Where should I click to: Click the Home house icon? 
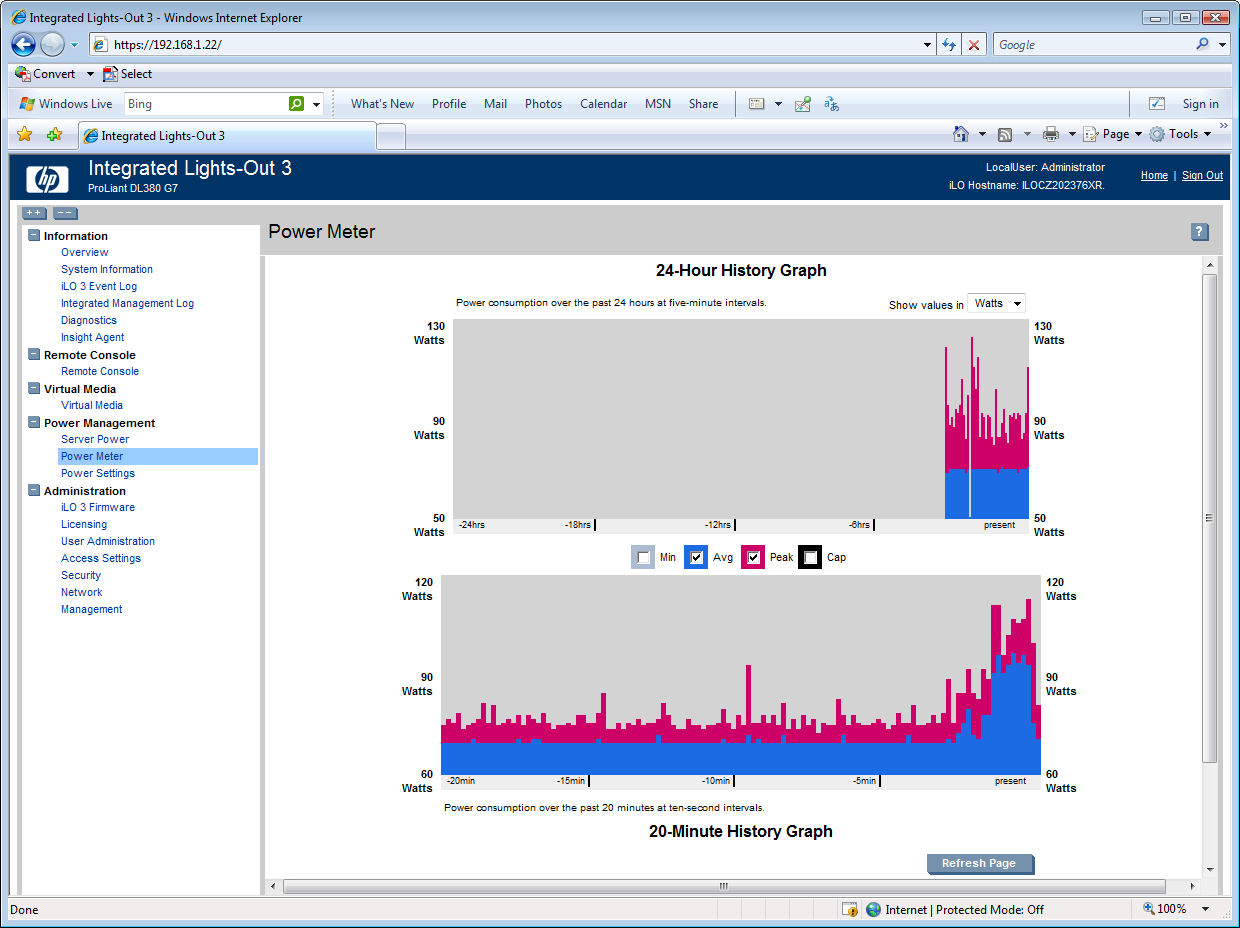pos(961,134)
